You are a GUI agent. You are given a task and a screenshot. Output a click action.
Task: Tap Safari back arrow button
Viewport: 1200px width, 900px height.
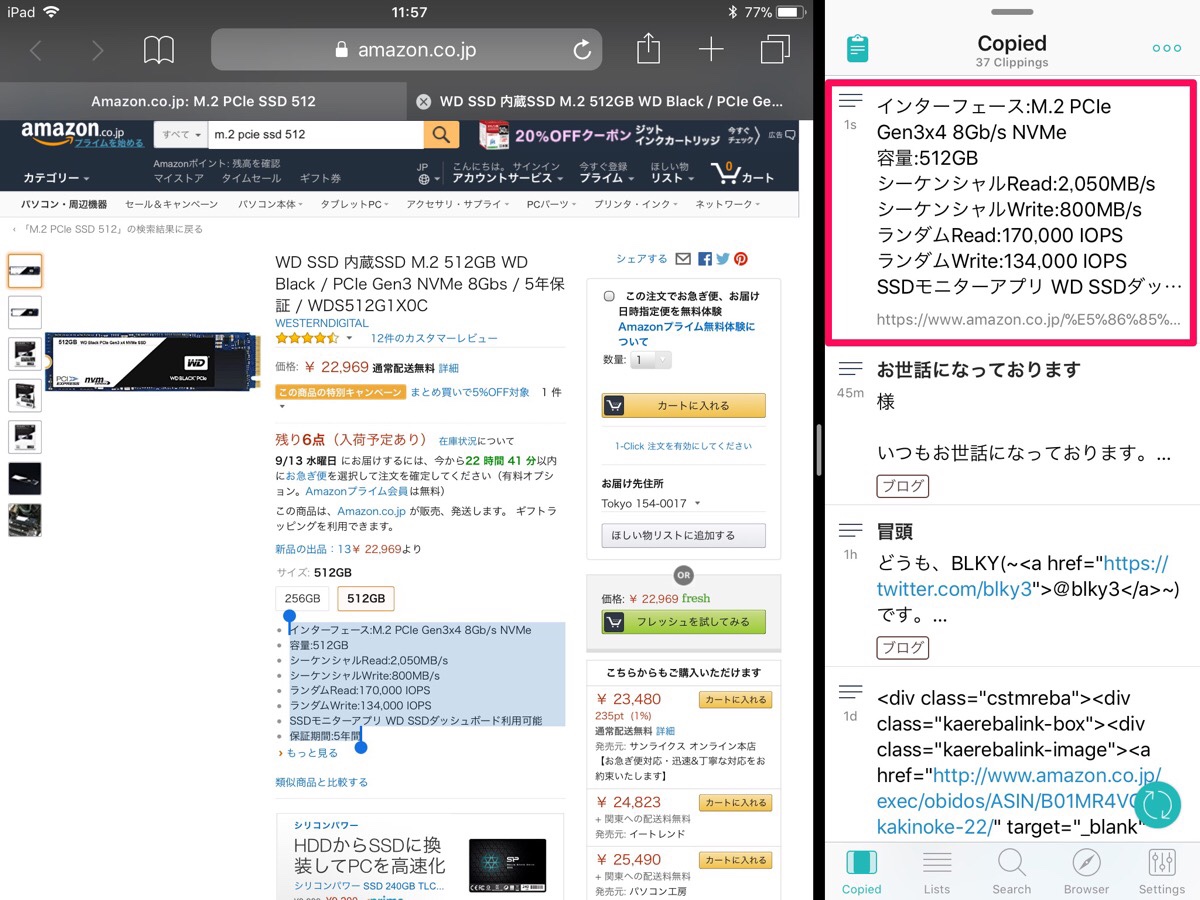pos(36,50)
